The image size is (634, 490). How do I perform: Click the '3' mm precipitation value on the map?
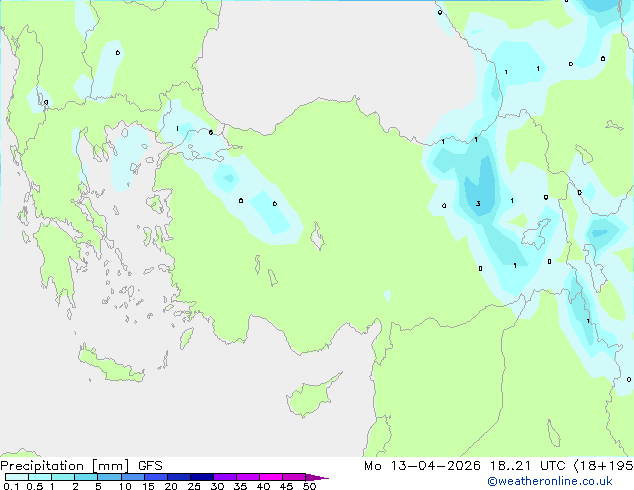(478, 203)
